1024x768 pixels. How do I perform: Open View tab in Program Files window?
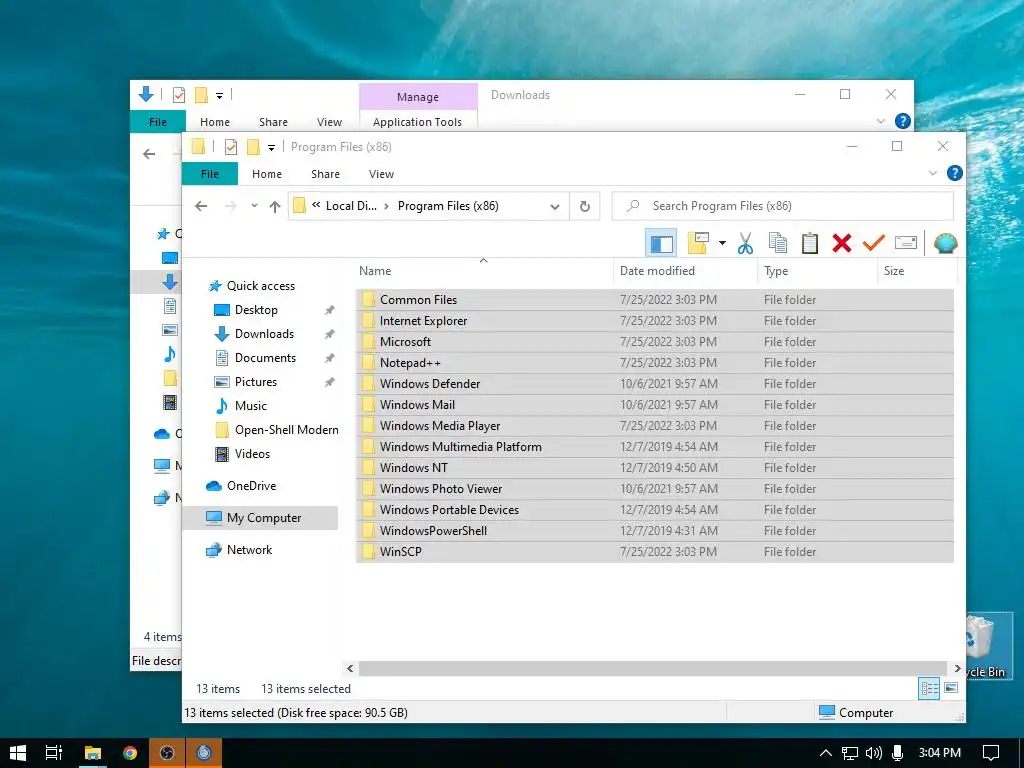click(x=381, y=174)
